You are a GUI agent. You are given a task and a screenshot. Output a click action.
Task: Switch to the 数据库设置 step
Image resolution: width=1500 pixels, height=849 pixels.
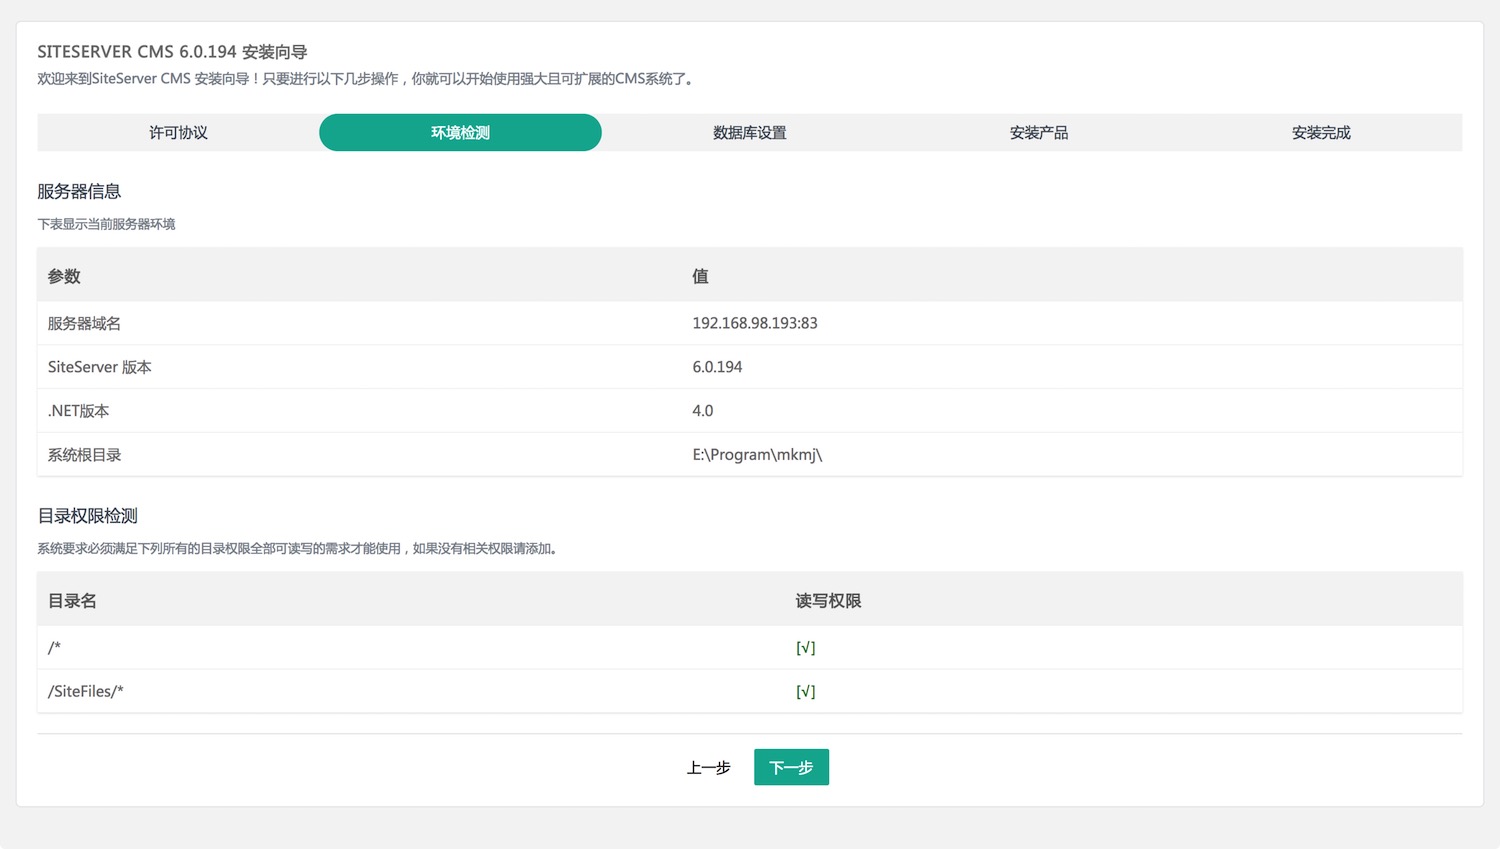pyautogui.click(x=749, y=133)
